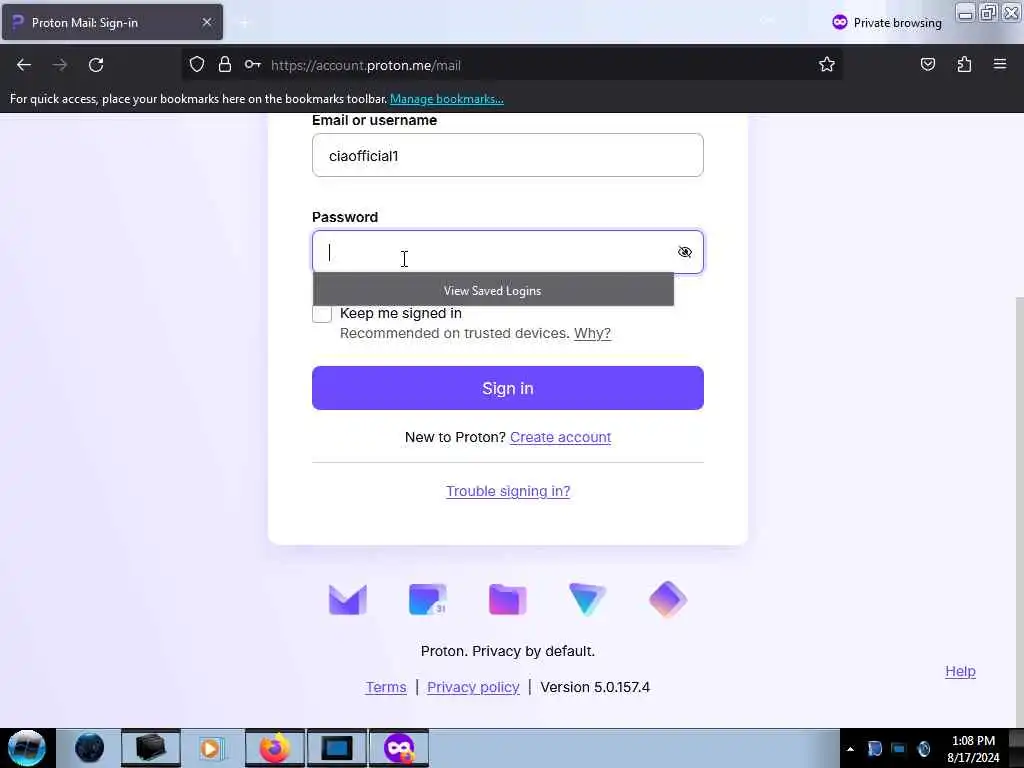Close the Proton Mail: Sign-in tab
1024x768 pixels.
pyautogui.click(x=206, y=22)
